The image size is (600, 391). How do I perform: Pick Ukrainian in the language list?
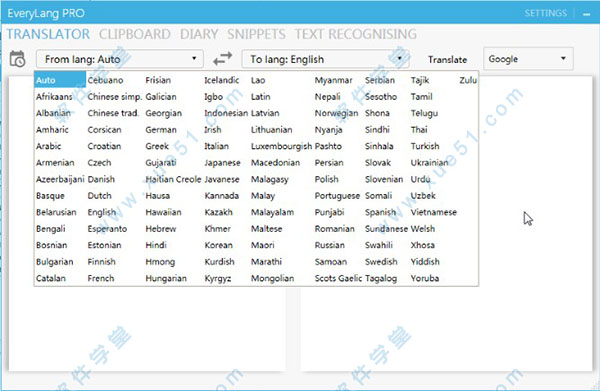point(429,163)
